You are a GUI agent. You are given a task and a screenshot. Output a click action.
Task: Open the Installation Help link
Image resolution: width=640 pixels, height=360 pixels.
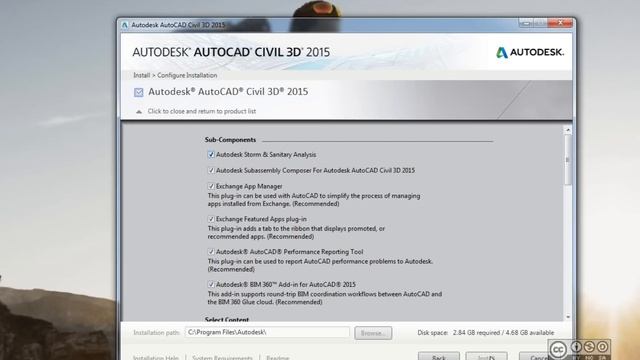coord(156,358)
